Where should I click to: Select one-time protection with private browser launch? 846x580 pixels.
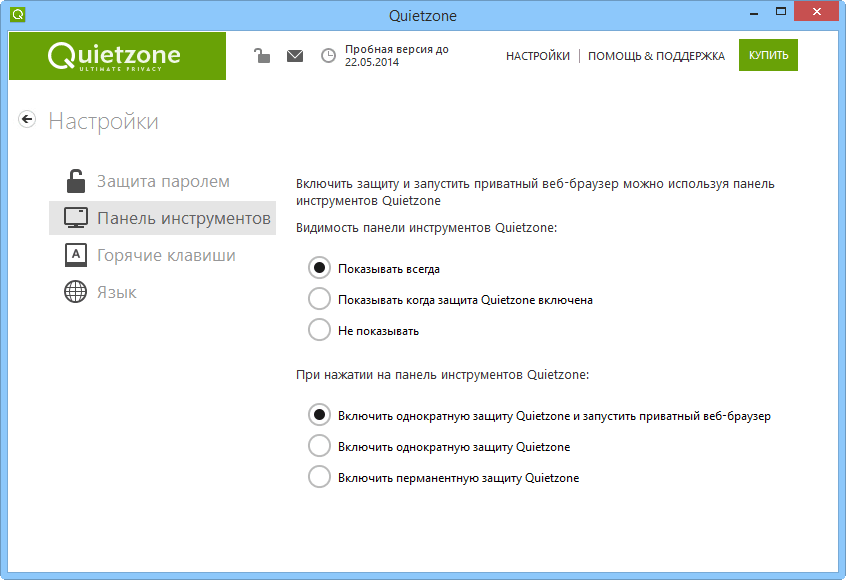click(319, 415)
